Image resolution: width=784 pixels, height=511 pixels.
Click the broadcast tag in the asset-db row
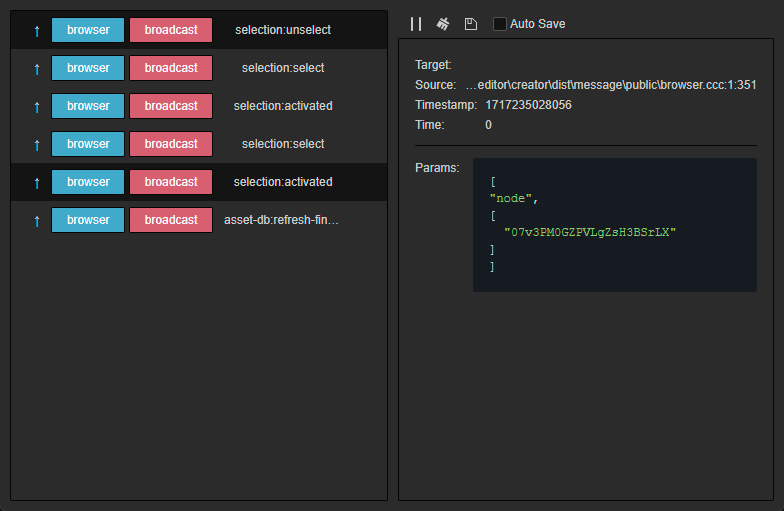point(171,220)
